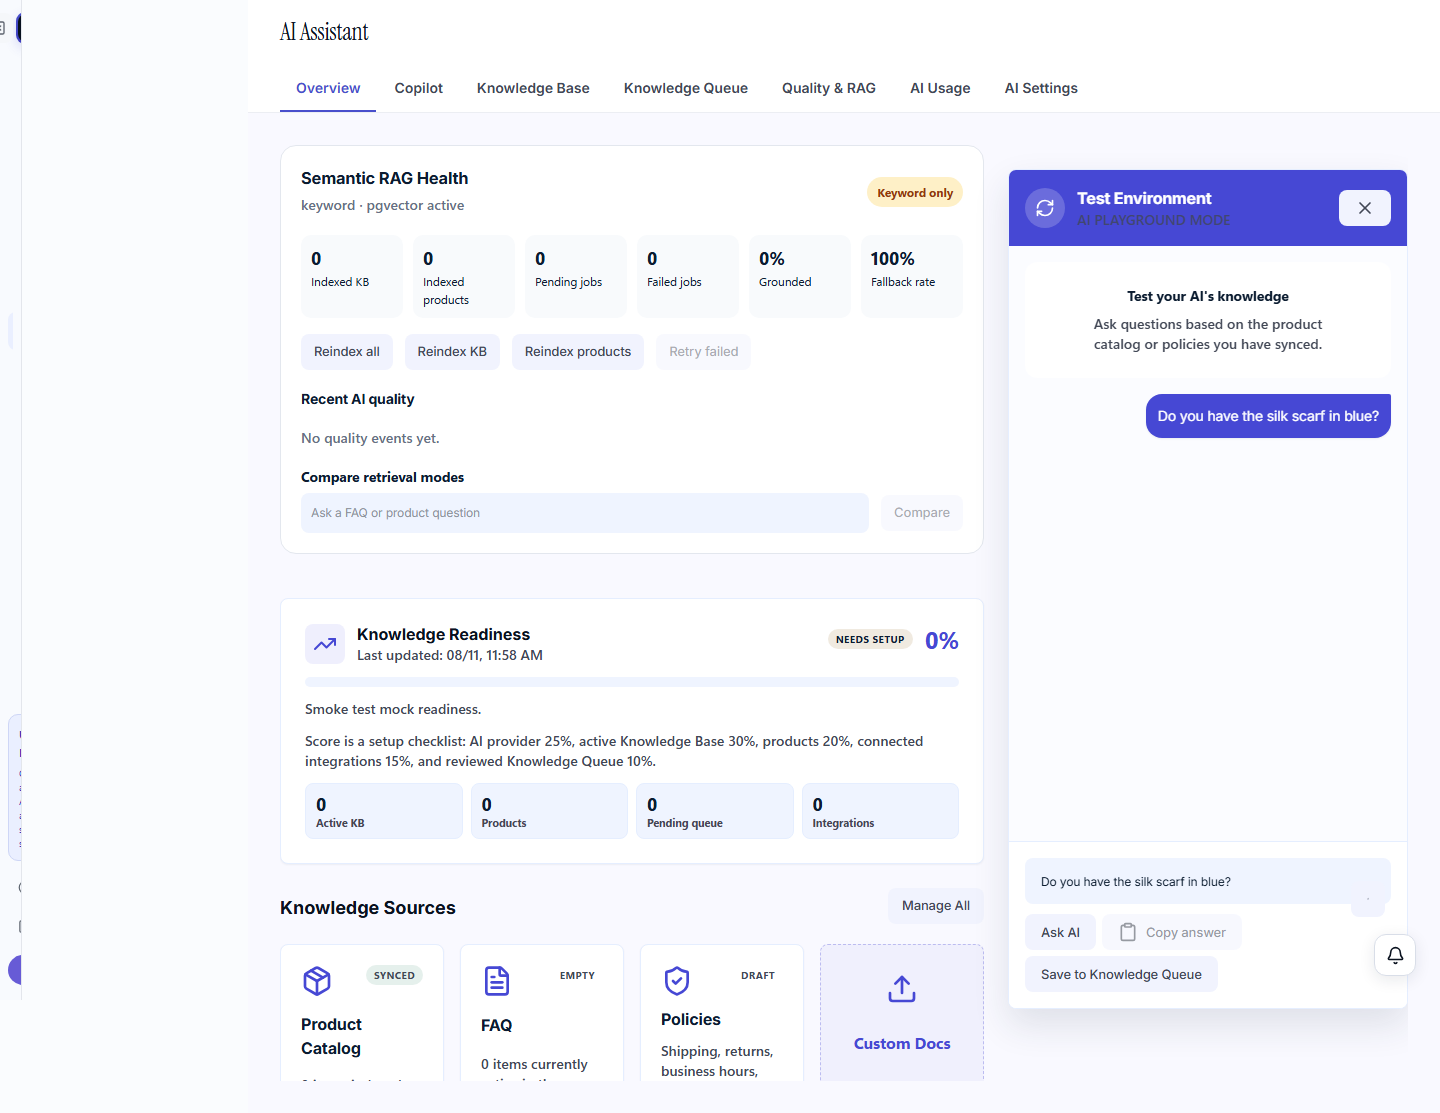Viewport: 1440px width, 1113px height.
Task: Click the Policies shield icon
Action: click(677, 981)
